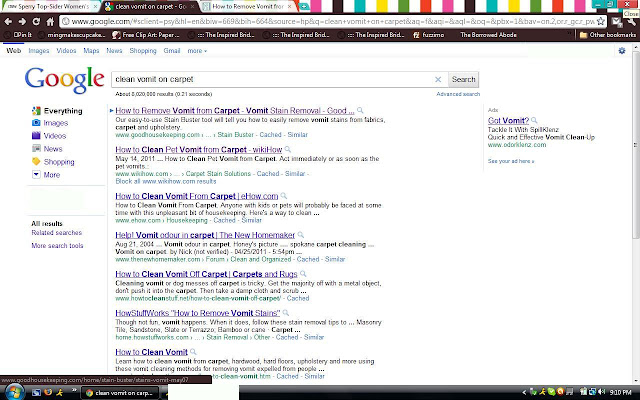
Task: Preview the HowStuffWorks result with its magnifier
Action: pyautogui.click(x=286, y=313)
